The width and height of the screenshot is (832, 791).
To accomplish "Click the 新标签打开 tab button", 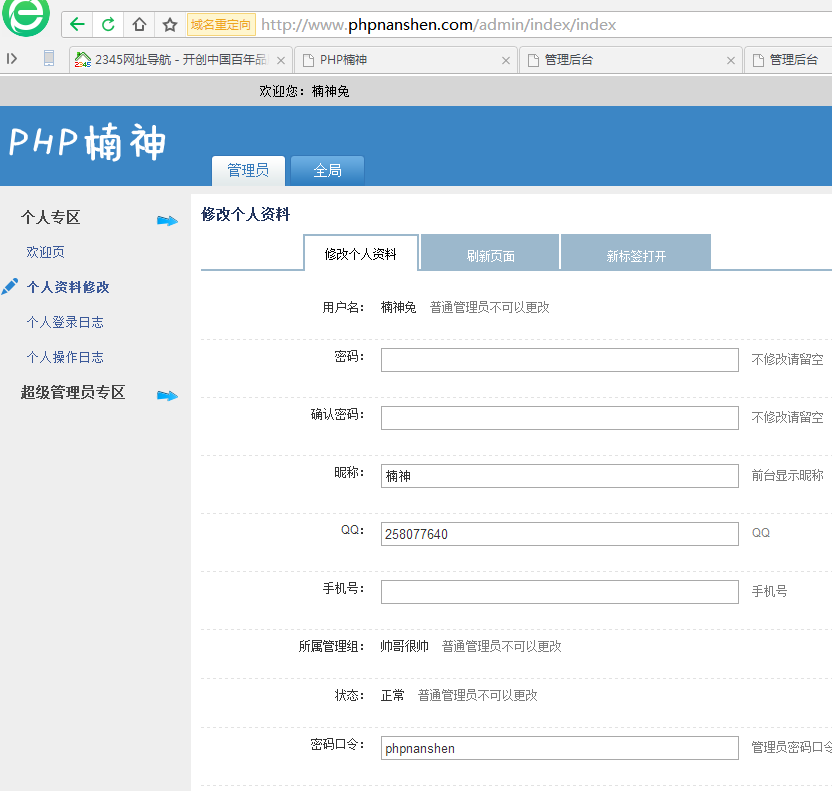I will click(636, 254).
